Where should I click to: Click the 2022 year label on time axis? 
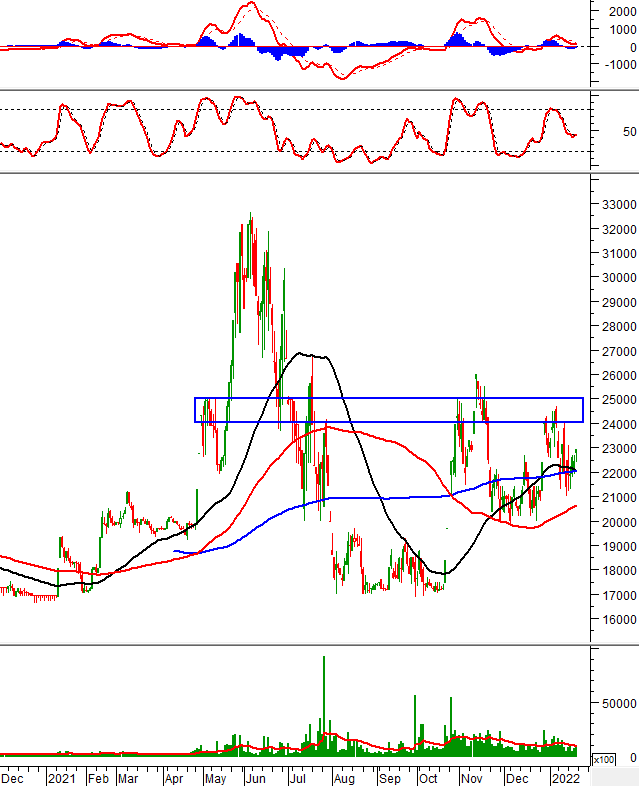(x=565, y=778)
